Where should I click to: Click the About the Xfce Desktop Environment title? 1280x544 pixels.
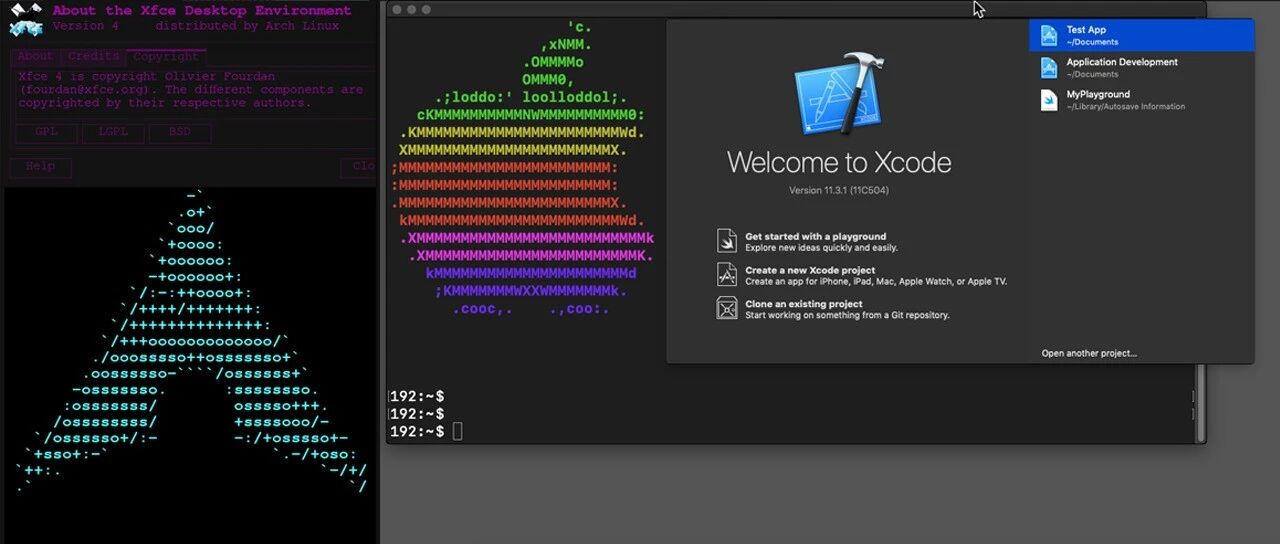(x=201, y=11)
